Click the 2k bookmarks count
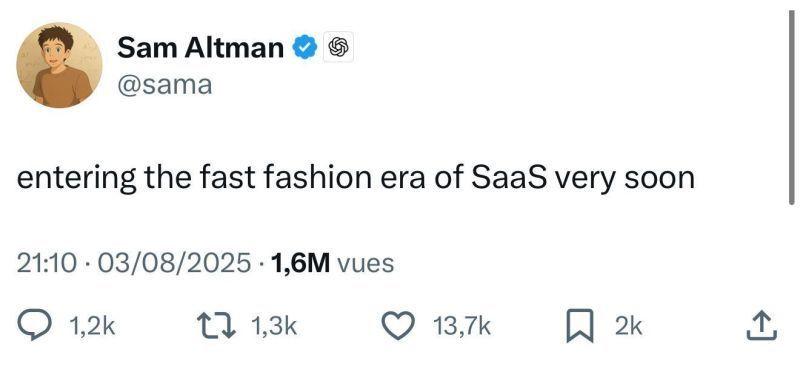 point(629,326)
